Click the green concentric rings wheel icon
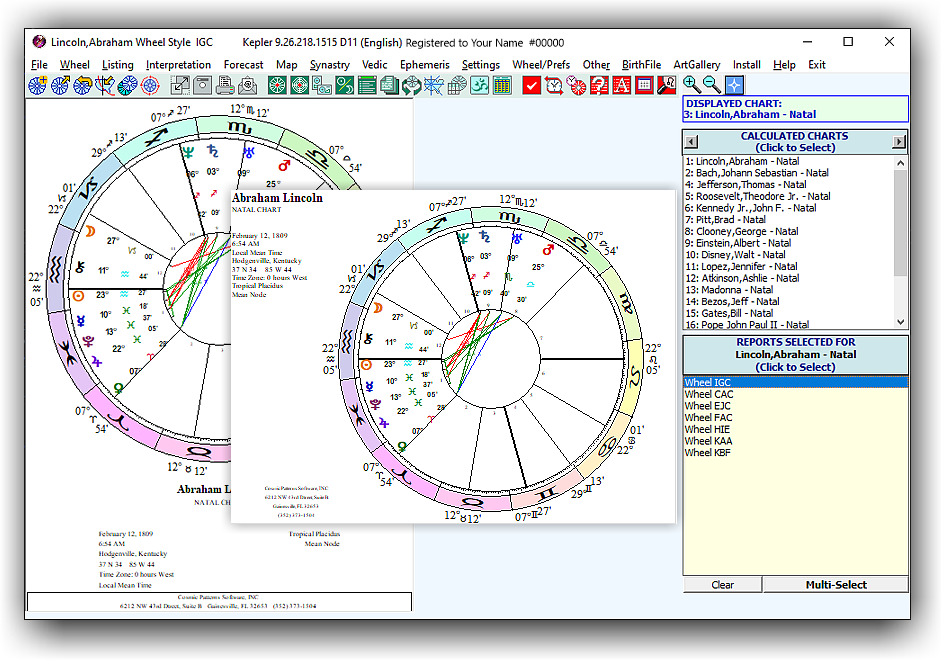The width and height of the screenshot is (941, 660). (299, 86)
